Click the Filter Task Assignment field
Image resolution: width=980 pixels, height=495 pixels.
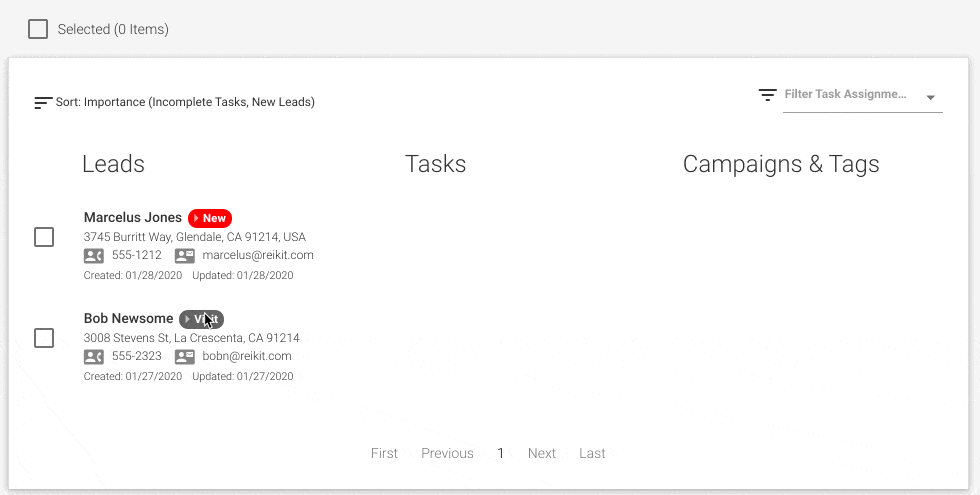click(862, 96)
